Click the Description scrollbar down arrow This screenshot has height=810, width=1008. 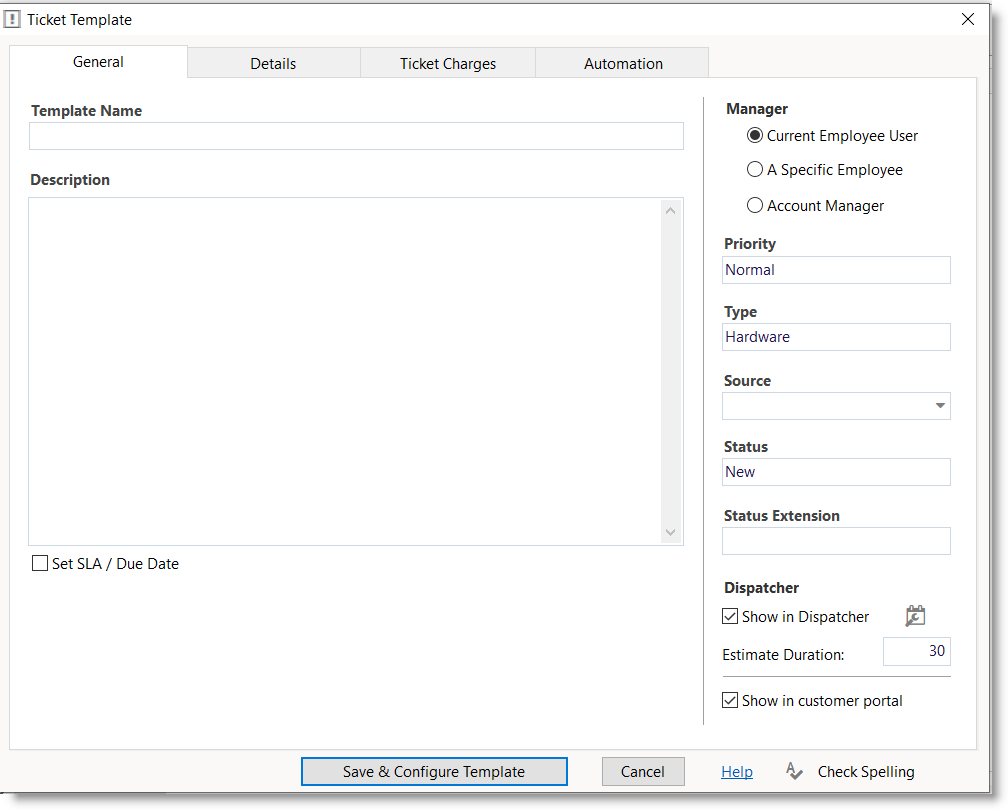[671, 533]
